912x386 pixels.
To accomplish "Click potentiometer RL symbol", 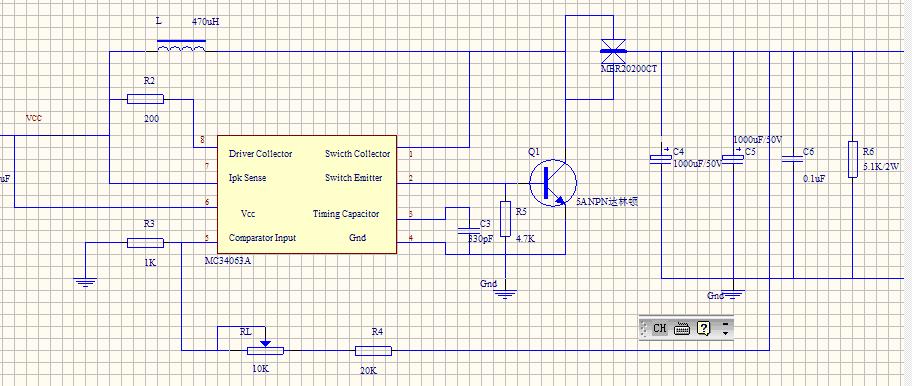I will coord(265,347).
